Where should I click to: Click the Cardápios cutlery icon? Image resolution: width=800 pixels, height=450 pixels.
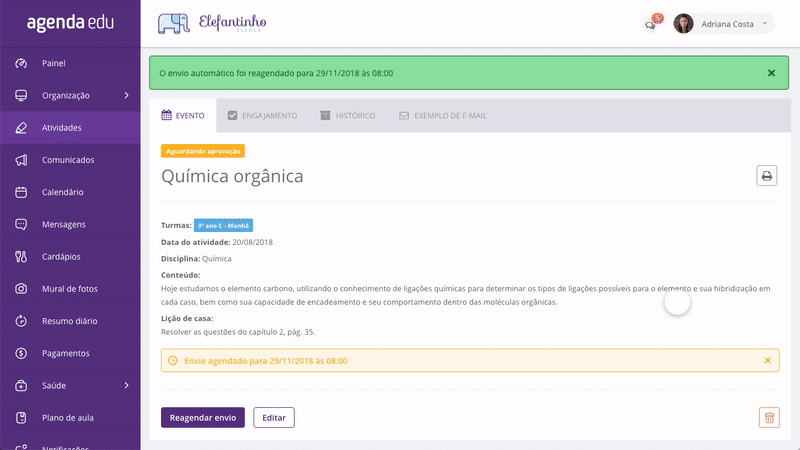[x=21, y=256]
